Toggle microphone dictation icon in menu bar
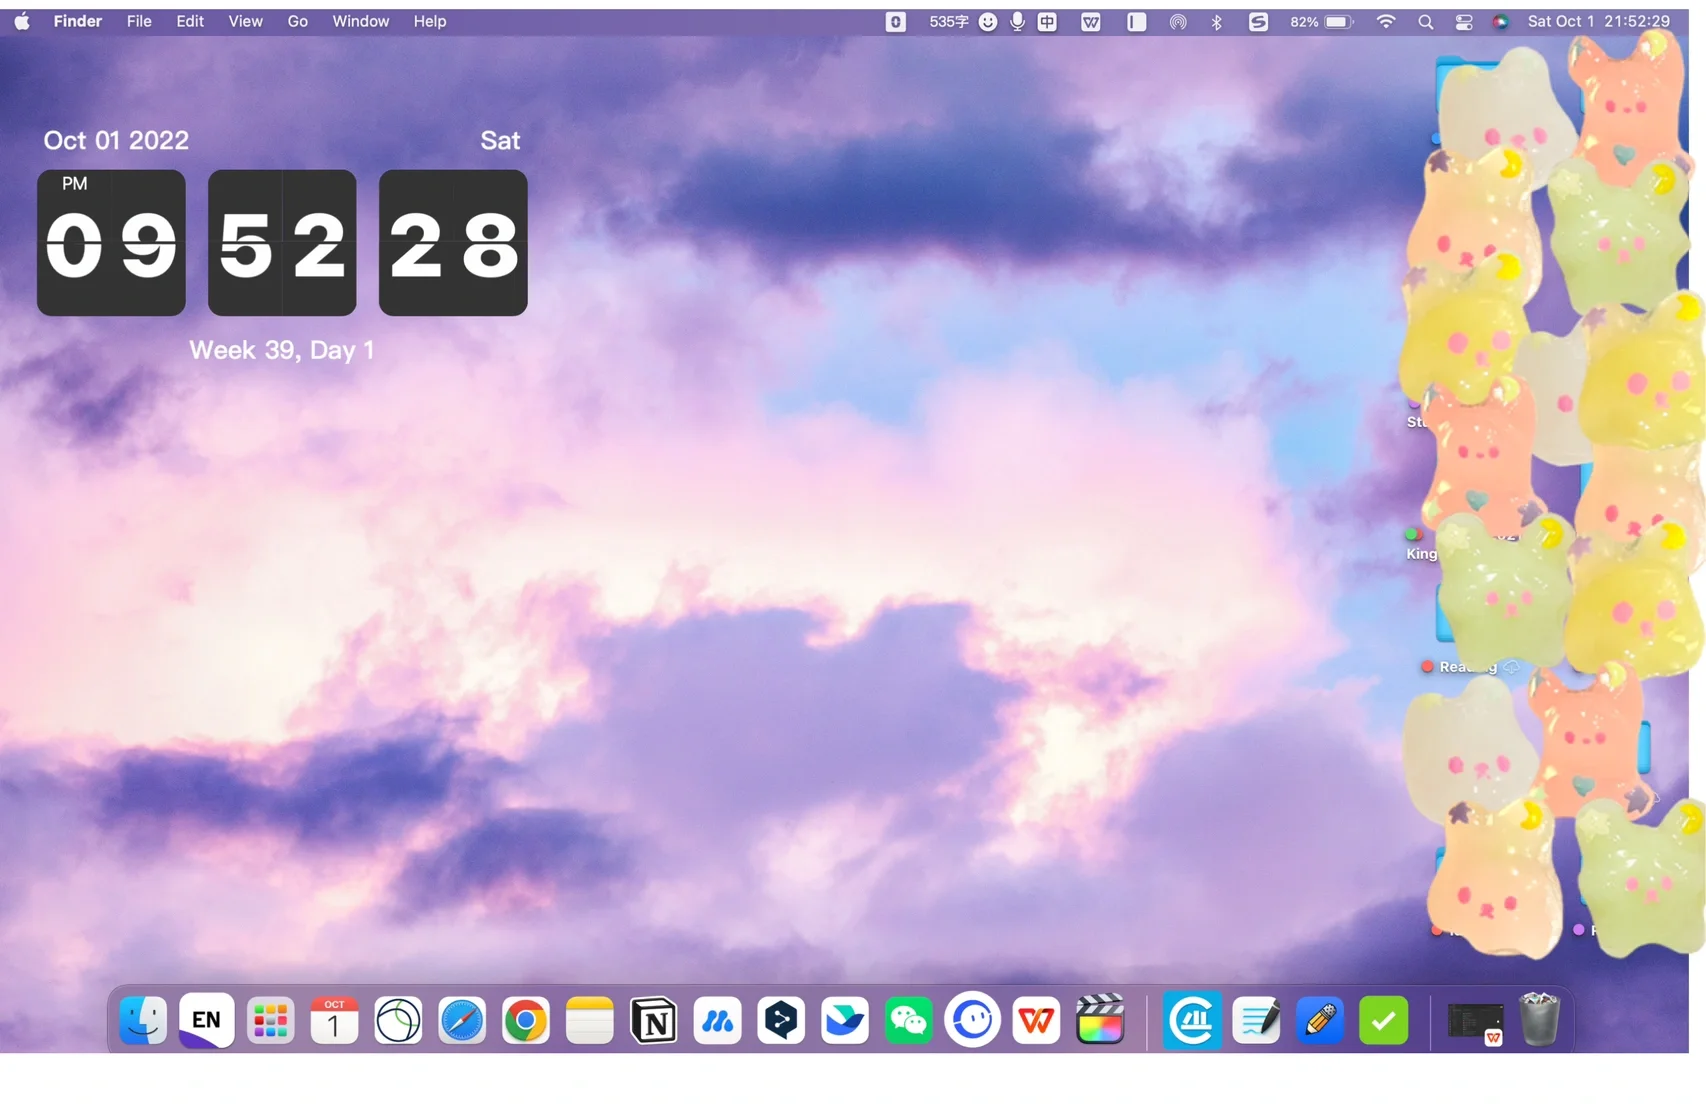This screenshot has height=1106, width=1706. [x=1017, y=22]
